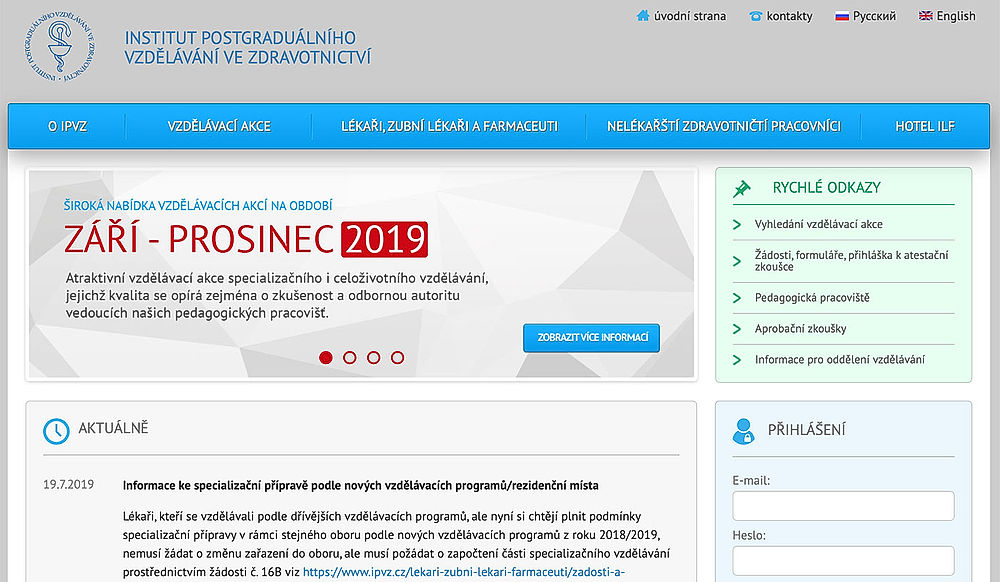
Task: Click the home icon beside úvodní strana
Action: [643, 15]
